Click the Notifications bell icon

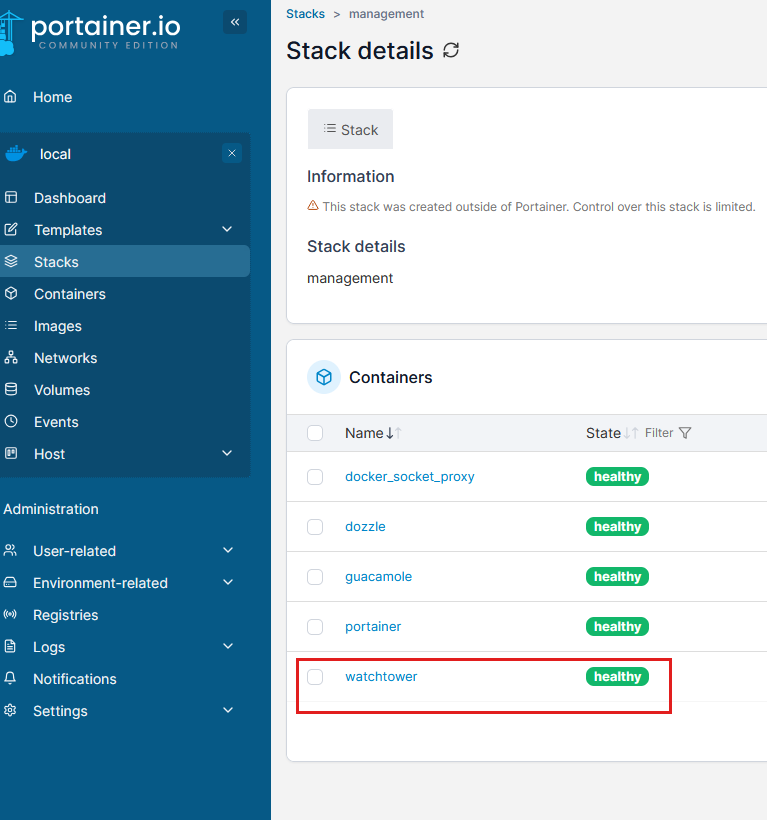pos(10,678)
